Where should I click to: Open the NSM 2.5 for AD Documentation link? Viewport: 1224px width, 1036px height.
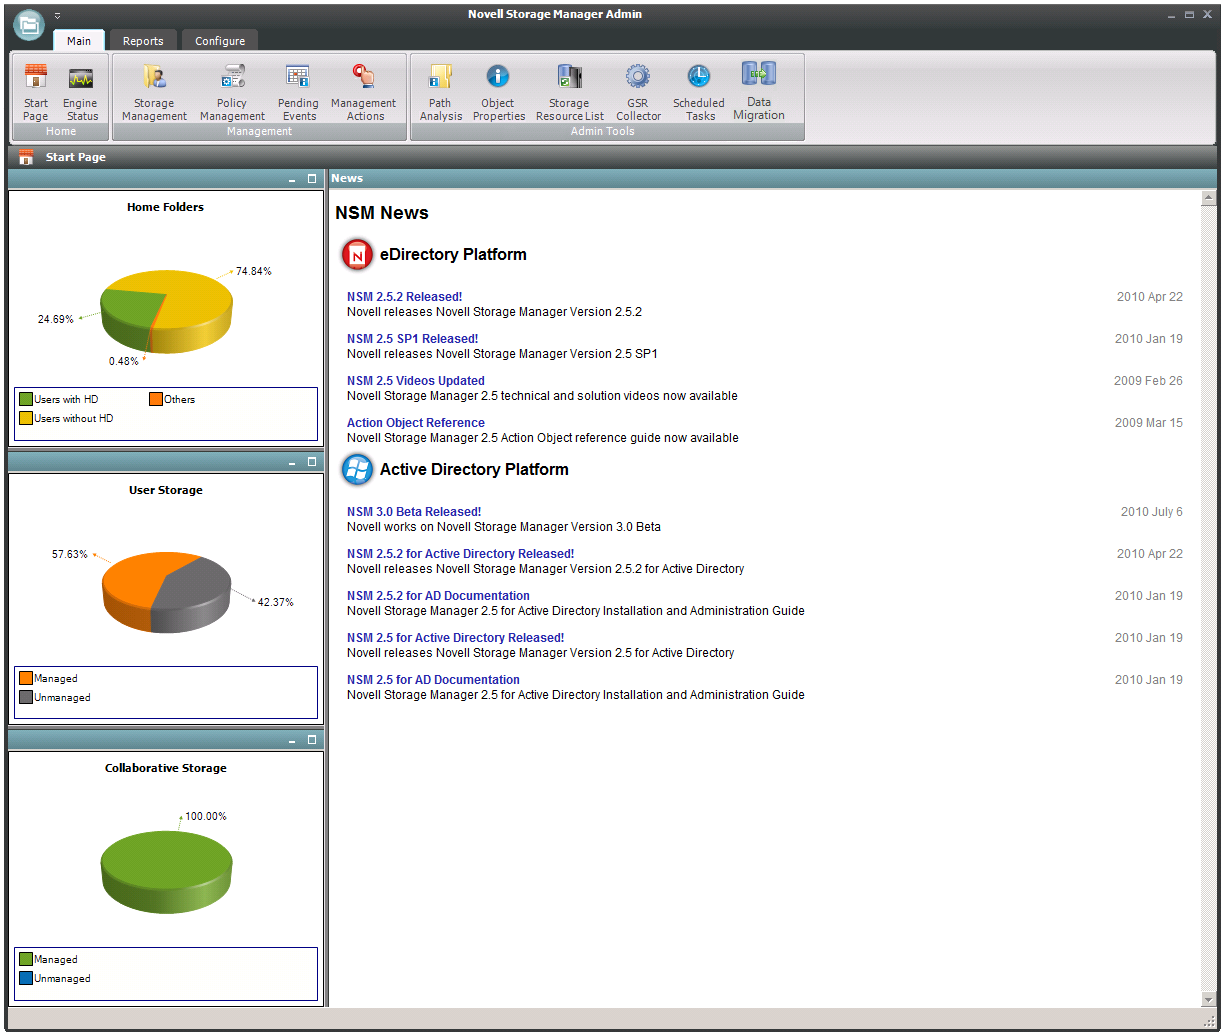[x=433, y=680]
